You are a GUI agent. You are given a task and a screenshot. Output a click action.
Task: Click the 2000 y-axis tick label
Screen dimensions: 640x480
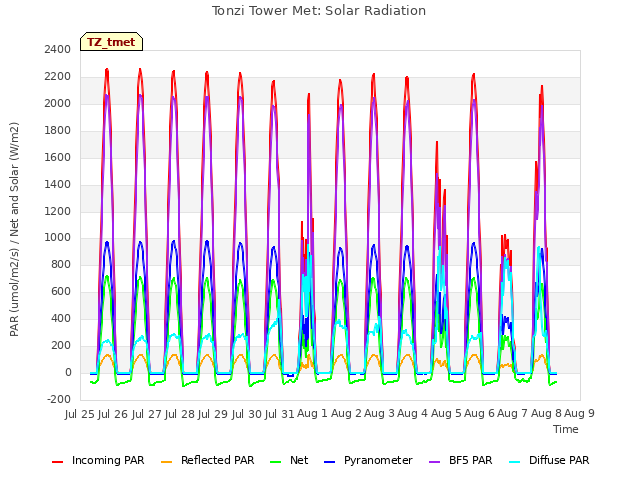tap(58, 104)
